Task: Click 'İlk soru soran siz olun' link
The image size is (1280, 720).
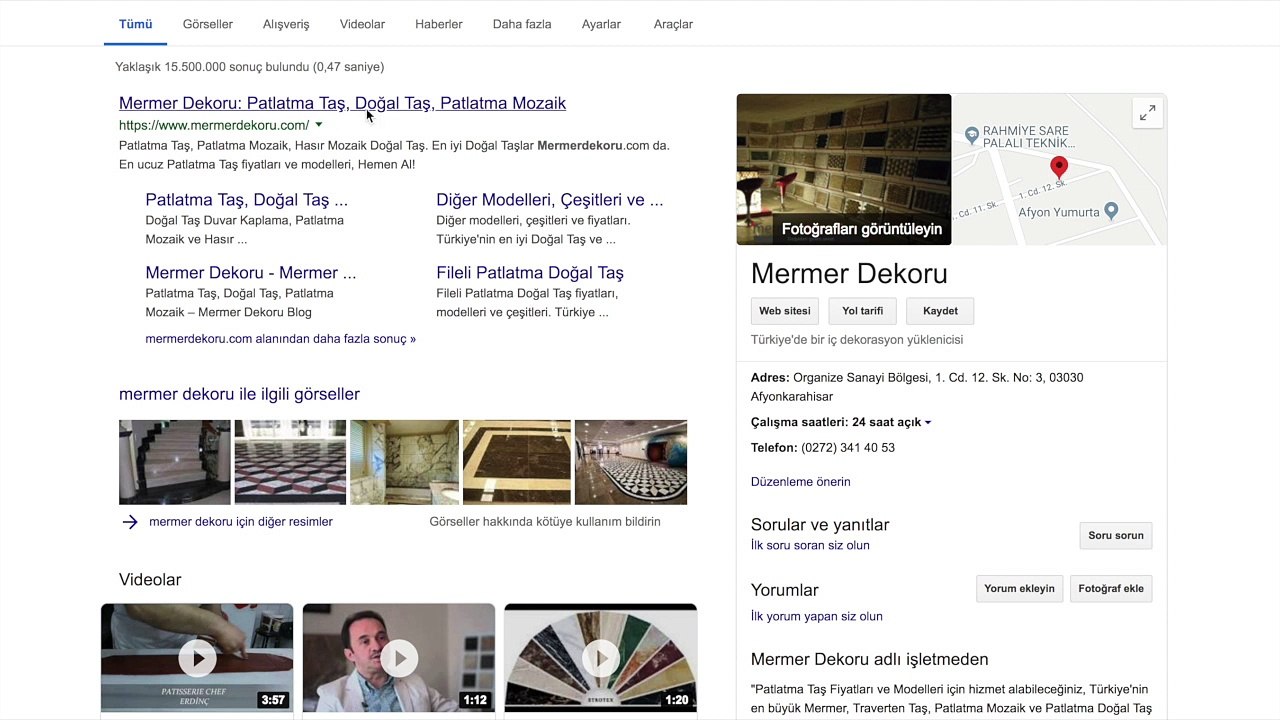Action: [x=810, y=545]
